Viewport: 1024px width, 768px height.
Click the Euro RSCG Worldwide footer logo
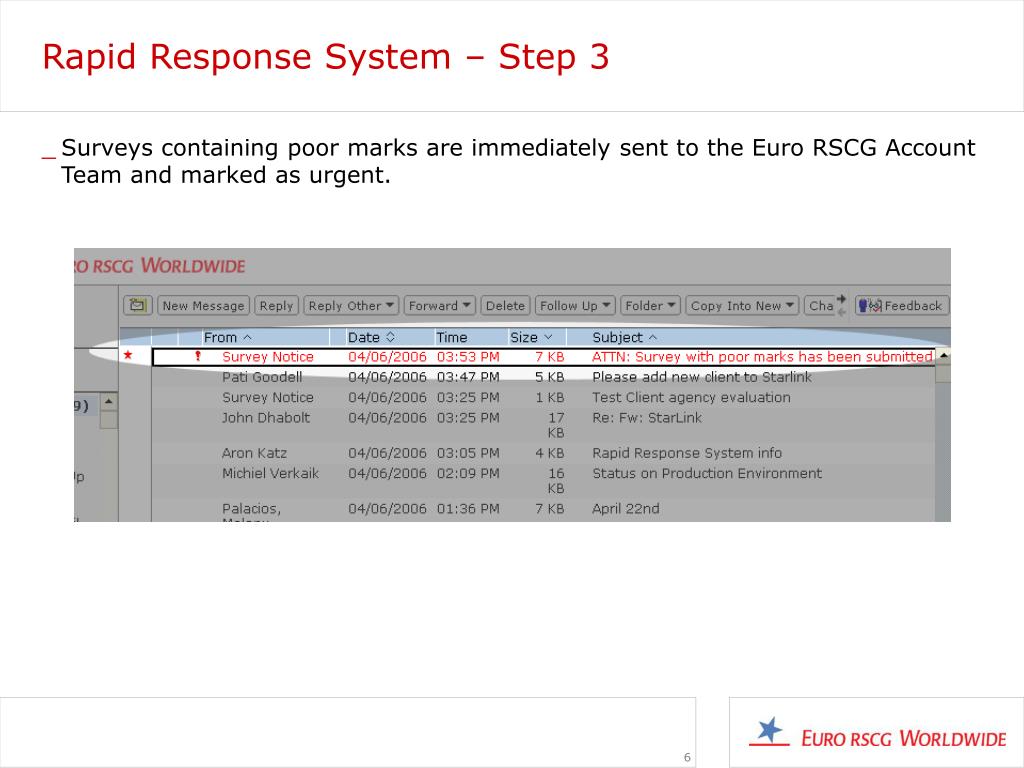point(876,734)
